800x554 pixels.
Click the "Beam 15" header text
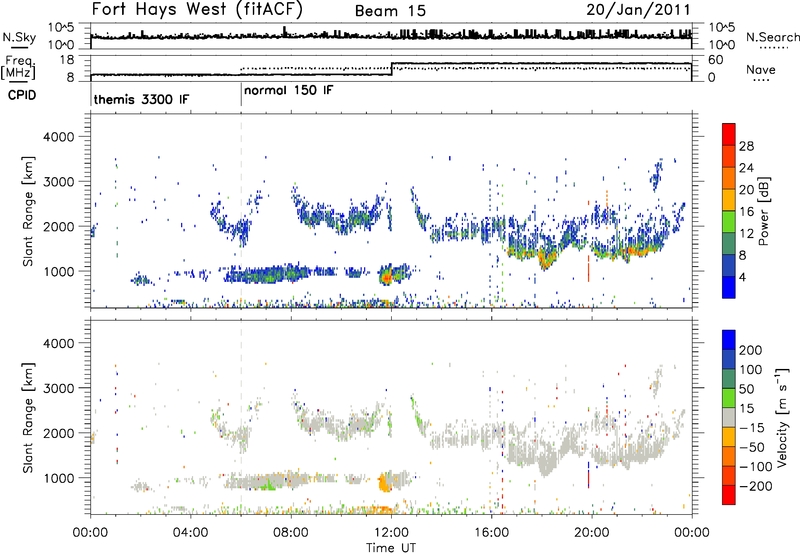tap(390, 11)
